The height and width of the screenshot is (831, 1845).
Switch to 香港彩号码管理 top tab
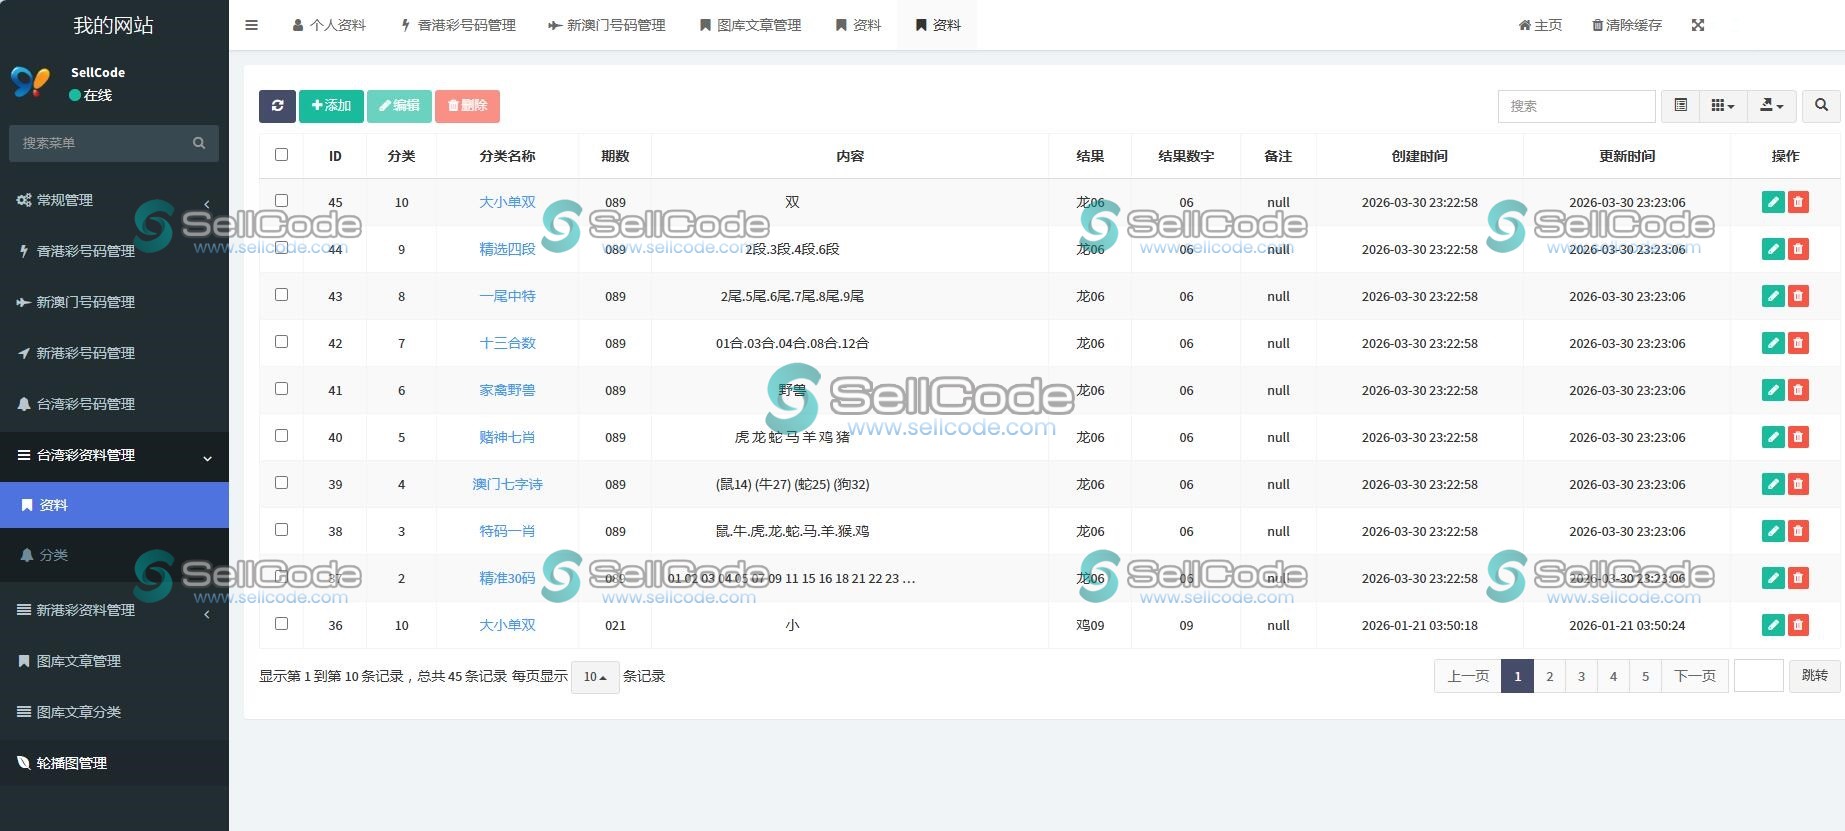[458, 25]
